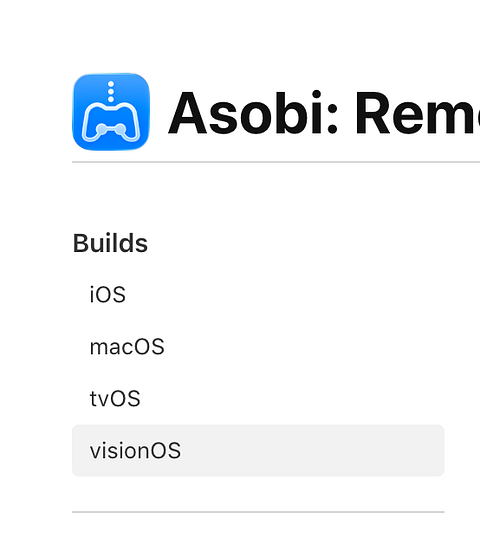Click the Builds label above iOS
This screenshot has width=480, height=551.
pos(110,243)
